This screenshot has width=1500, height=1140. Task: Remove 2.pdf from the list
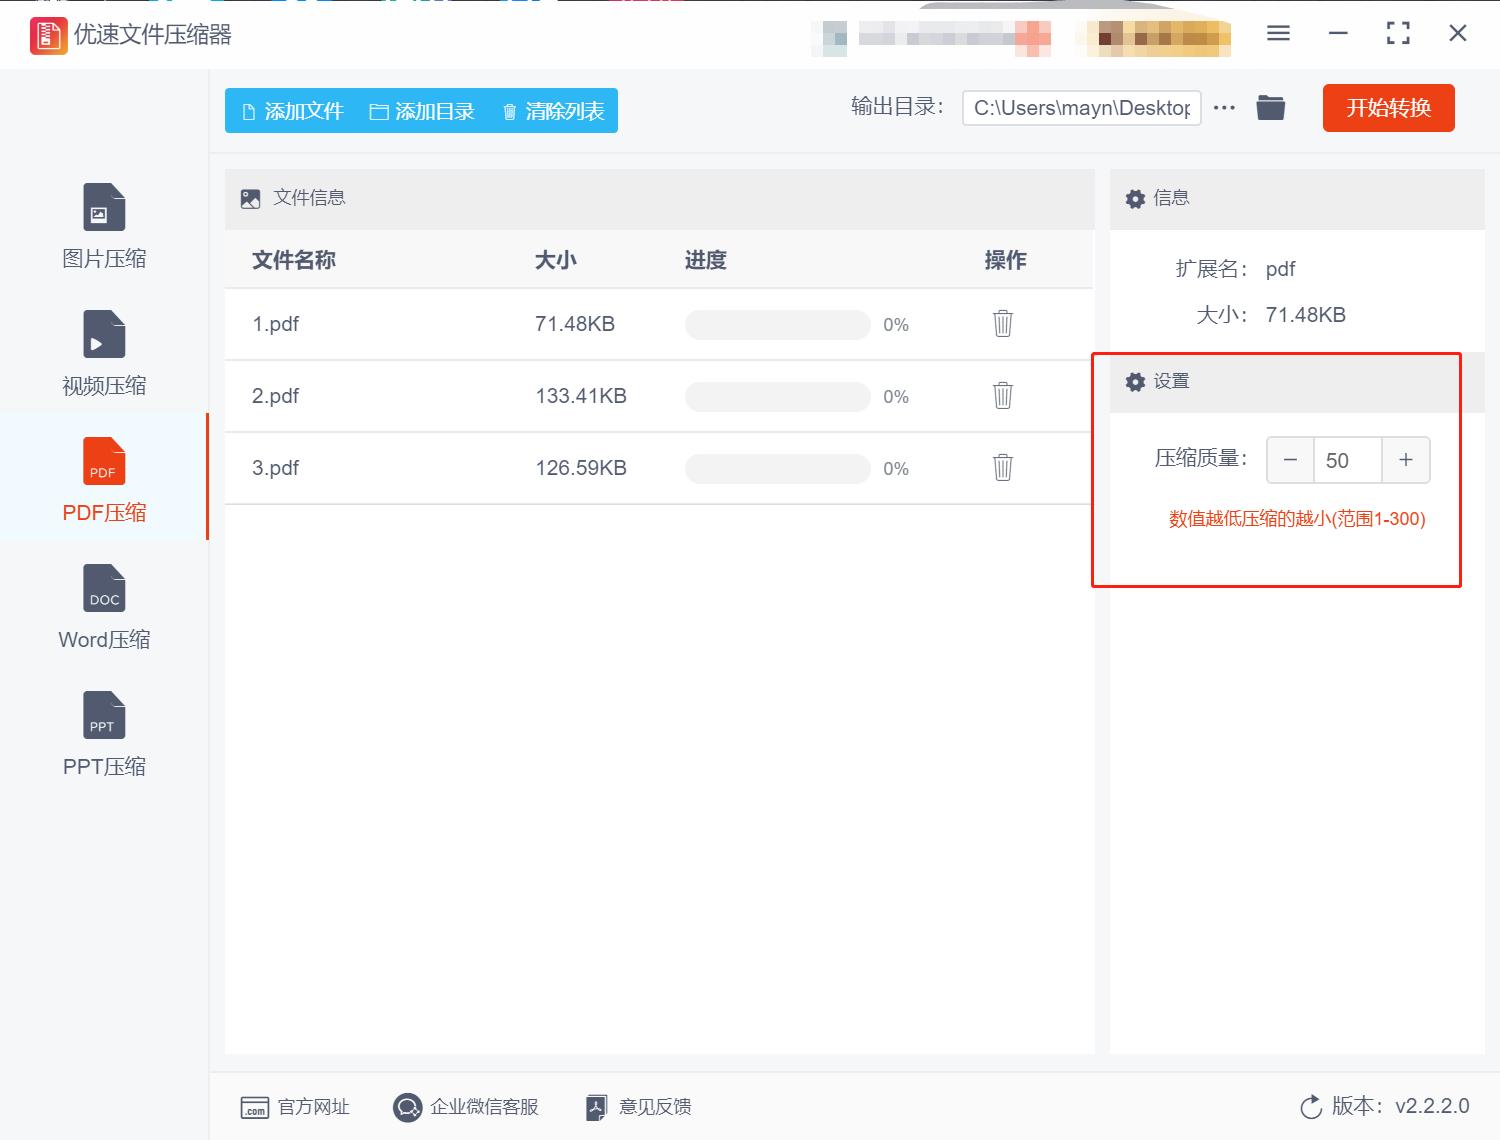tap(1002, 396)
